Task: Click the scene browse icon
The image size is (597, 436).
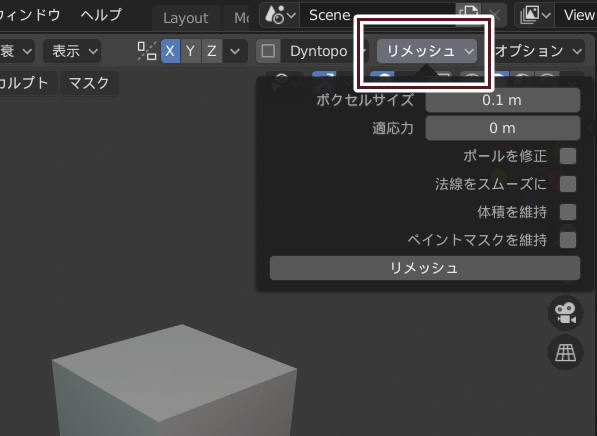Action: pyautogui.click(x=280, y=15)
